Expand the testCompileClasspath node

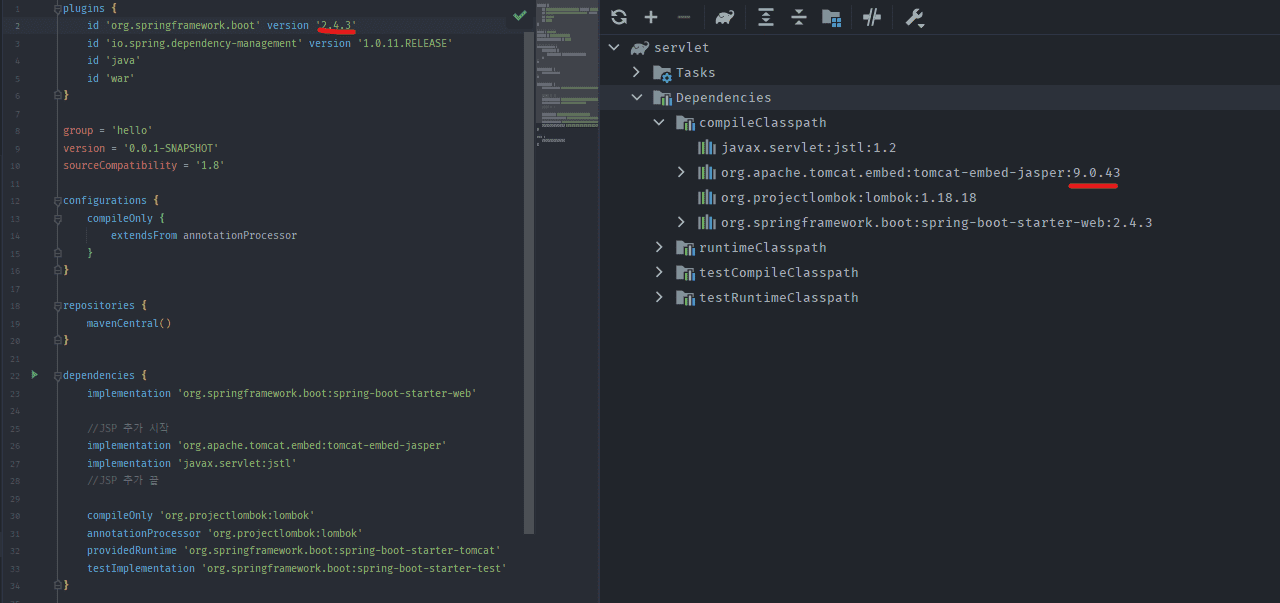[x=659, y=273]
